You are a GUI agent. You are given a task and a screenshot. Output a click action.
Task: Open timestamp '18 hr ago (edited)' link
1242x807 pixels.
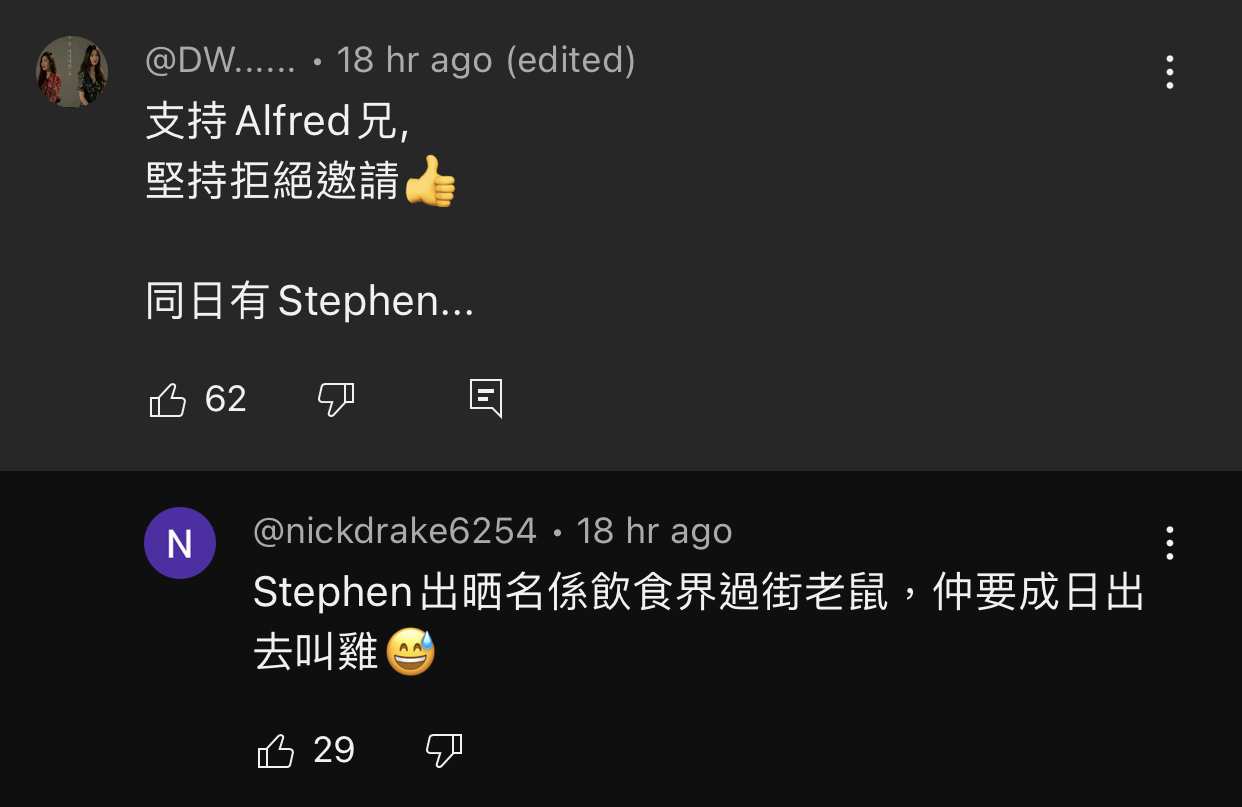point(486,60)
